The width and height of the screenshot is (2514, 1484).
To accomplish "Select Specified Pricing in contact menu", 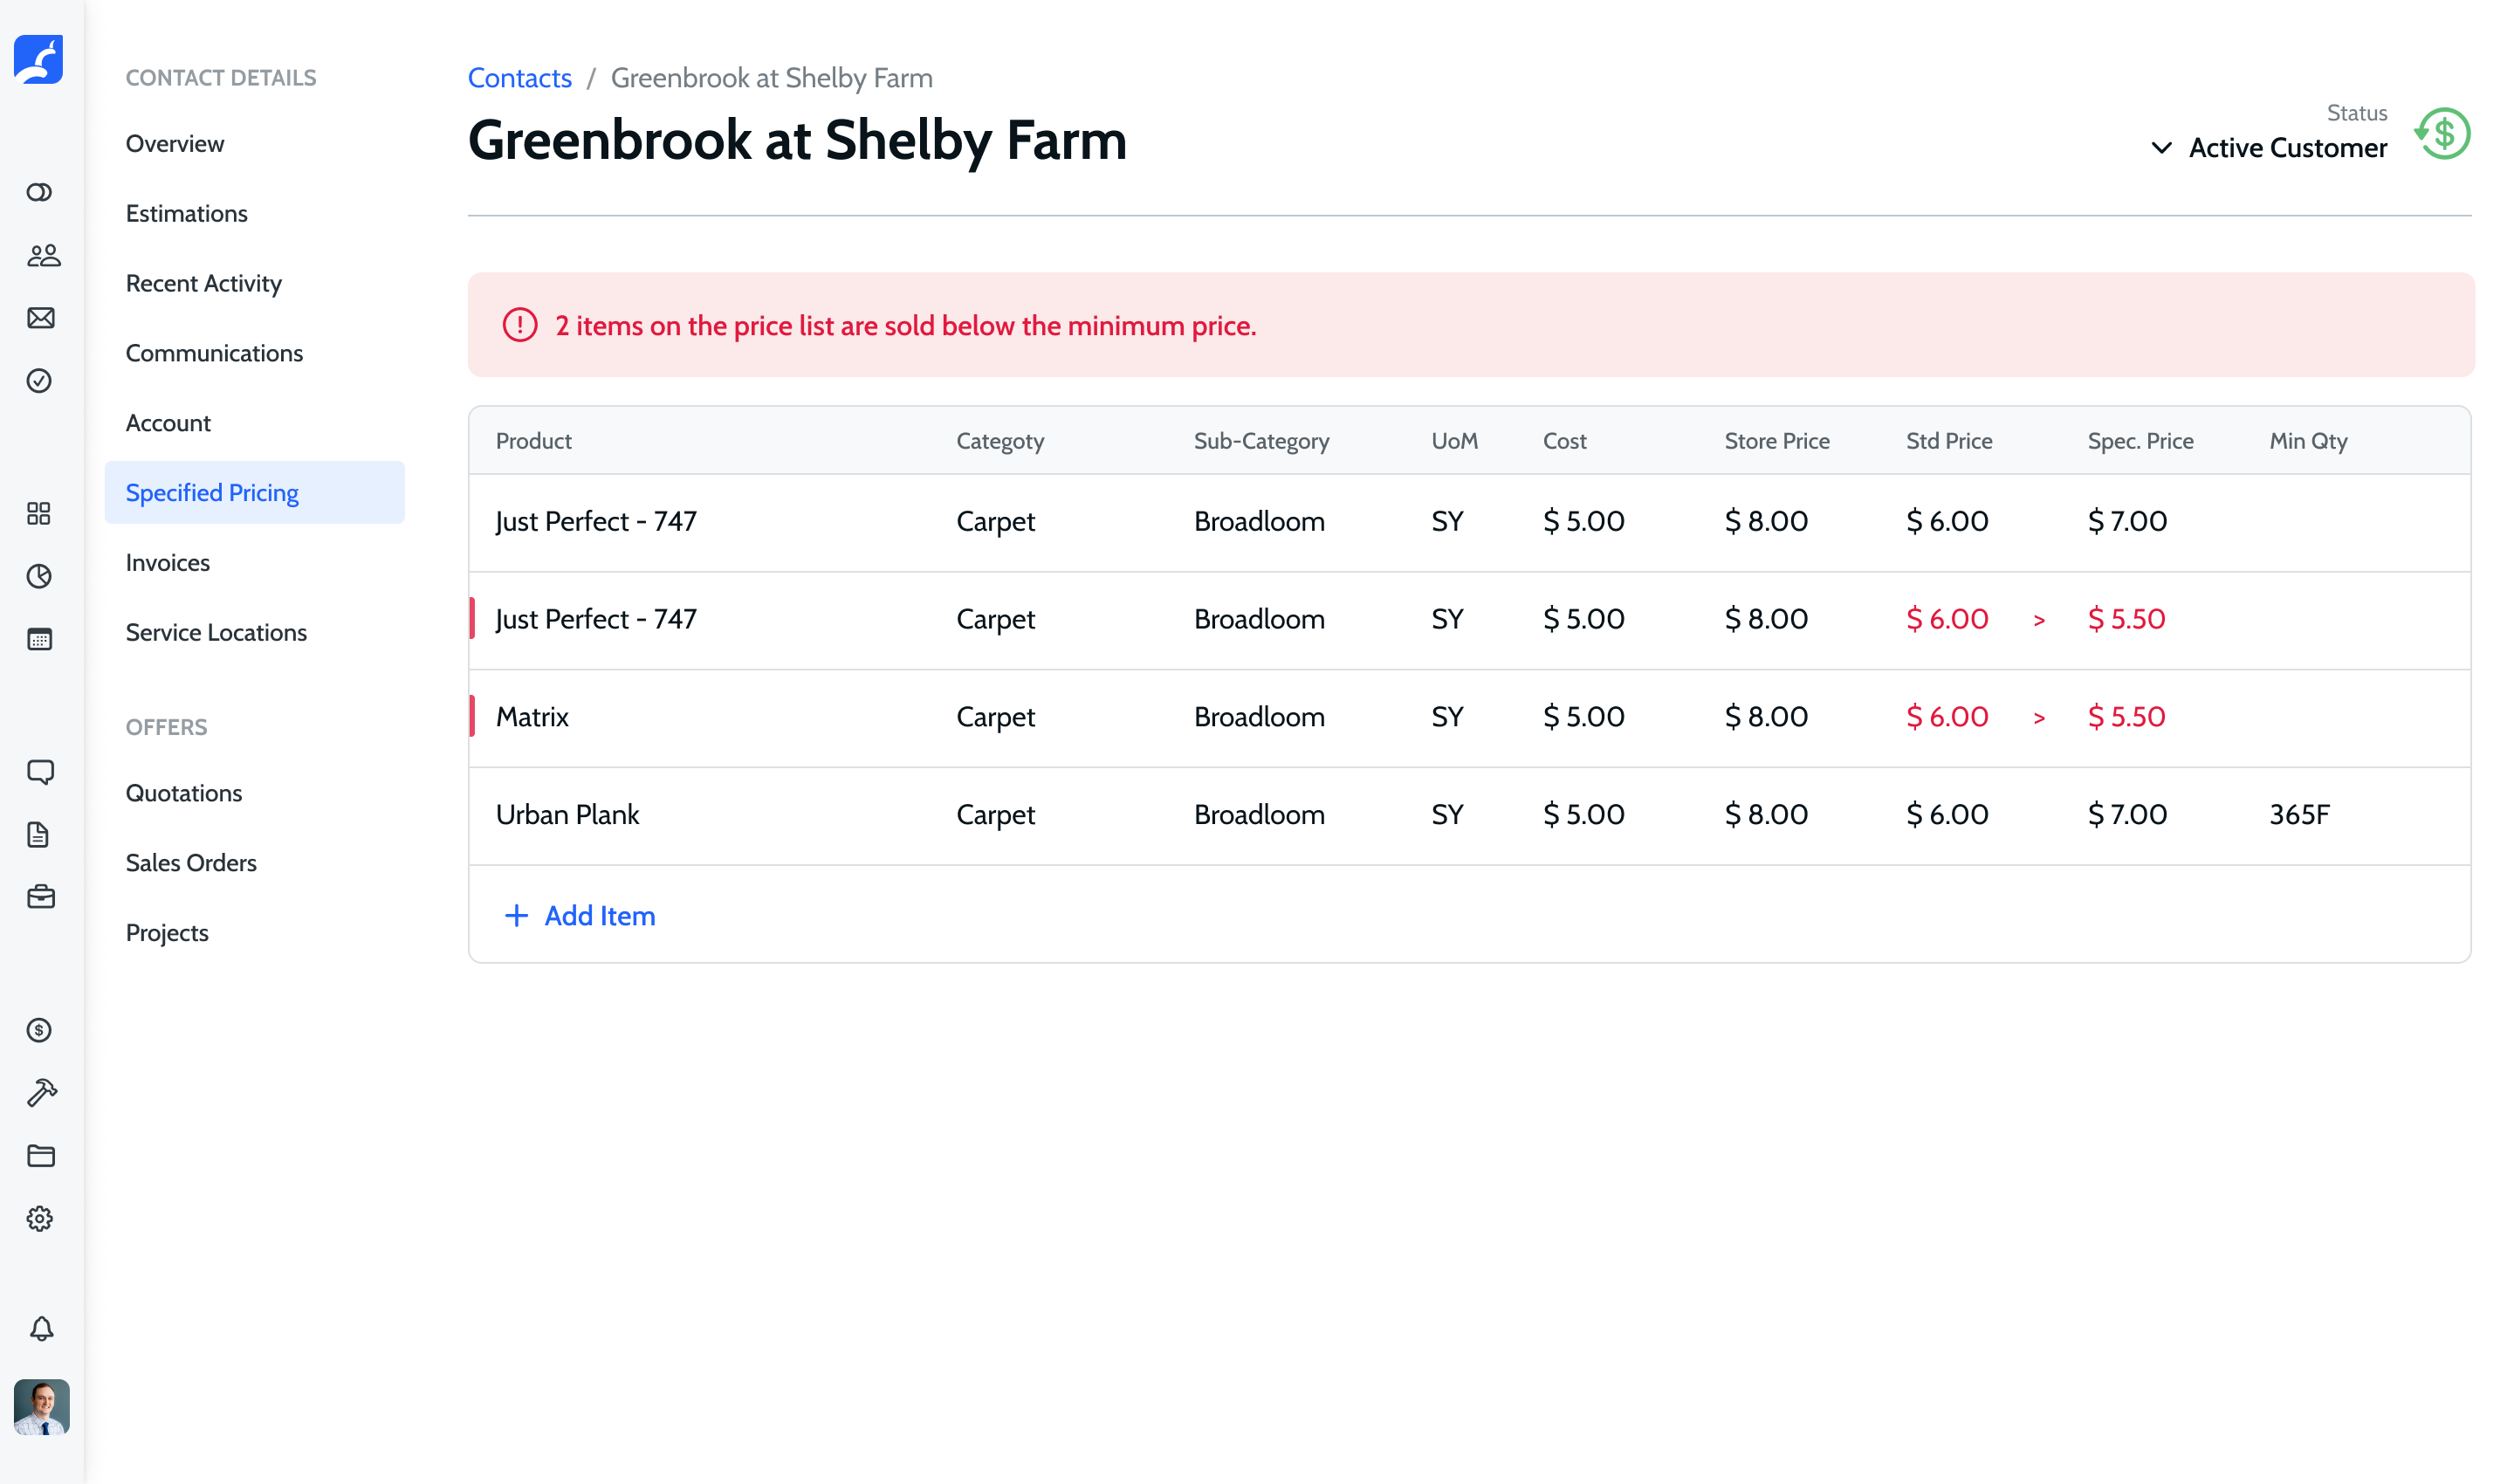I will click(212, 493).
